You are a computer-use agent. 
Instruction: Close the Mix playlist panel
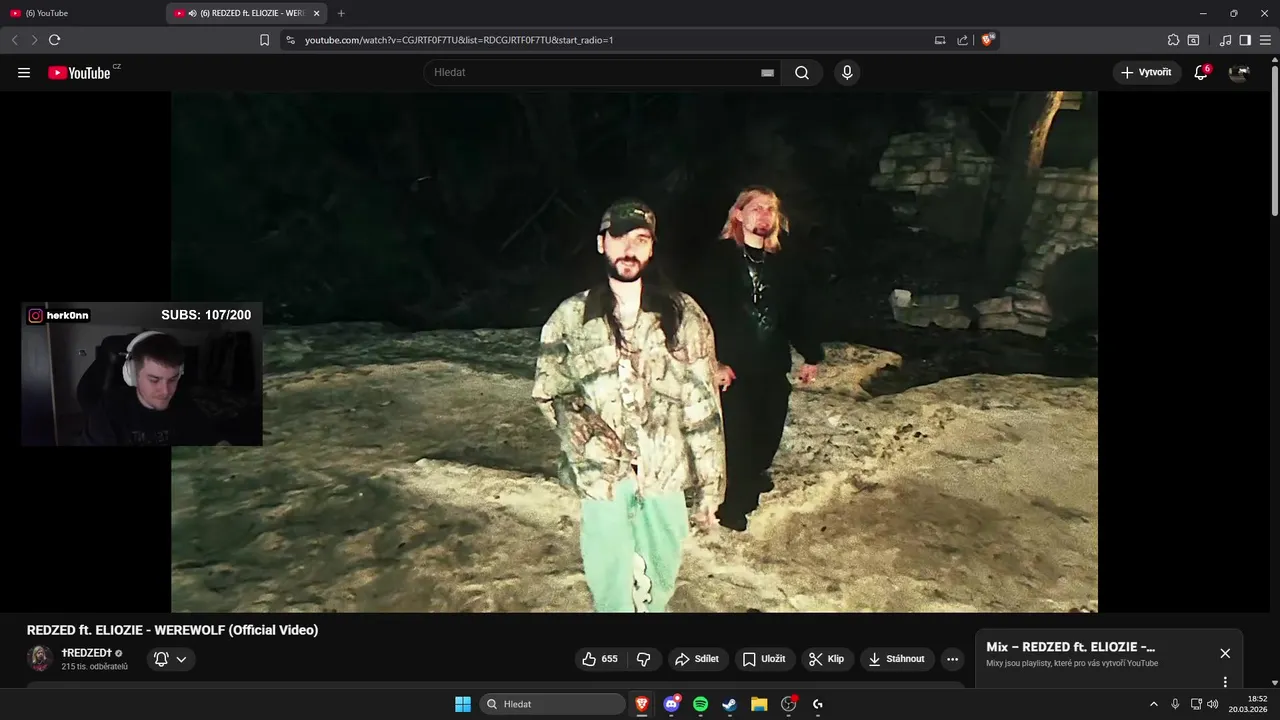coord(1225,653)
